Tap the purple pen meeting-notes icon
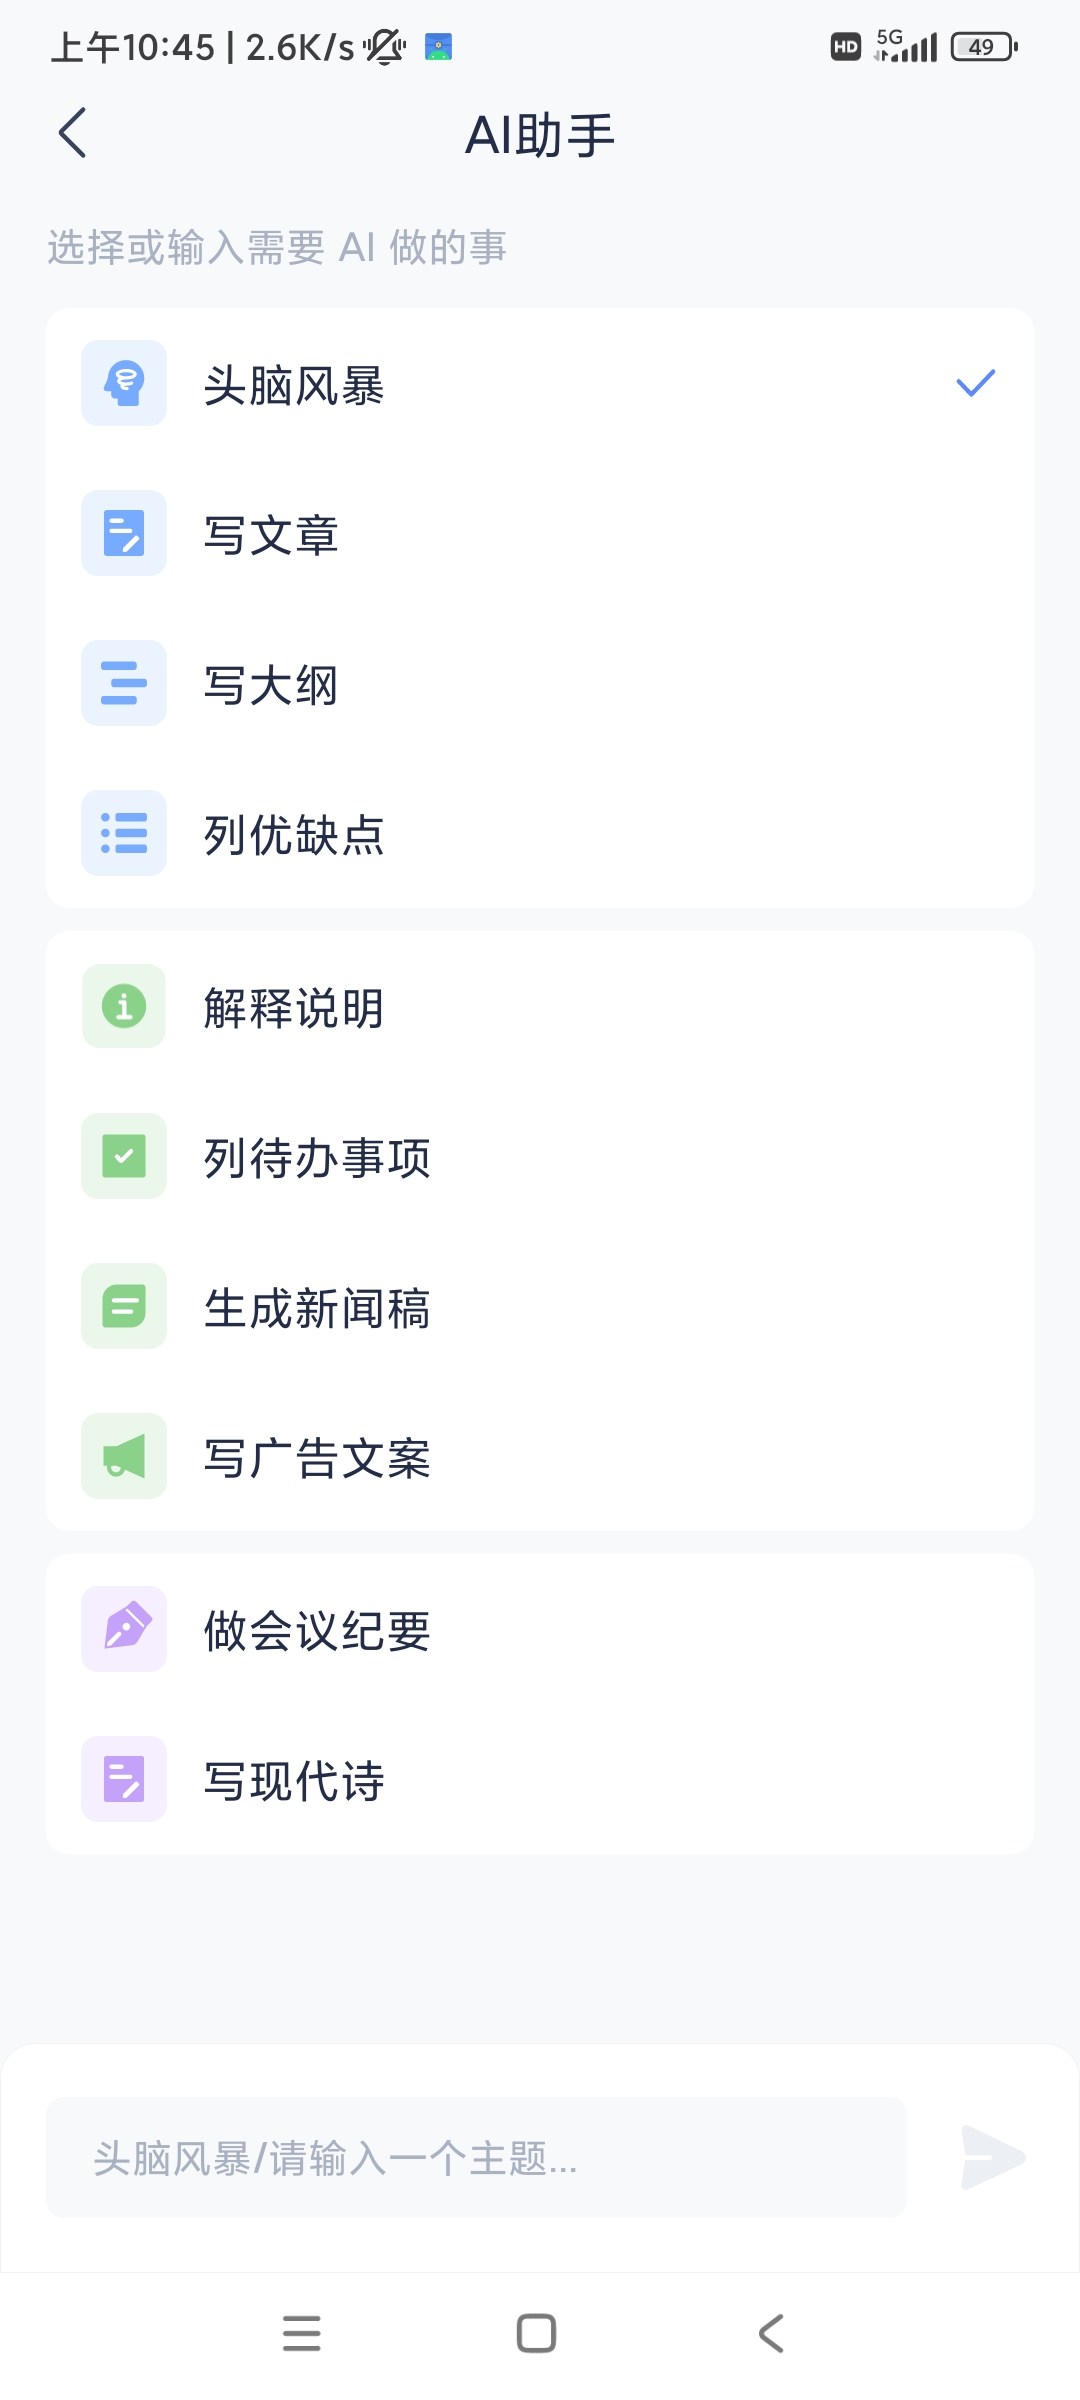This screenshot has height=2400, width=1080. pyautogui.click(x=124, y=1629)
